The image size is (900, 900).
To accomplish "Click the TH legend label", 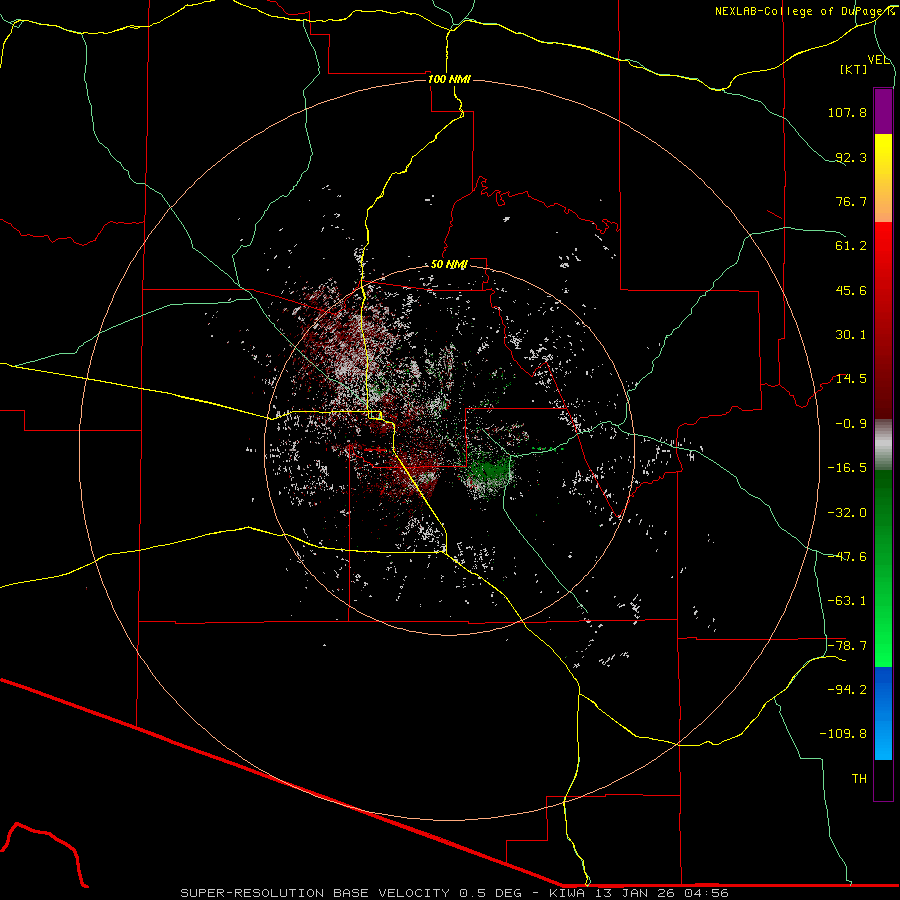I will [x=859, y=779].
